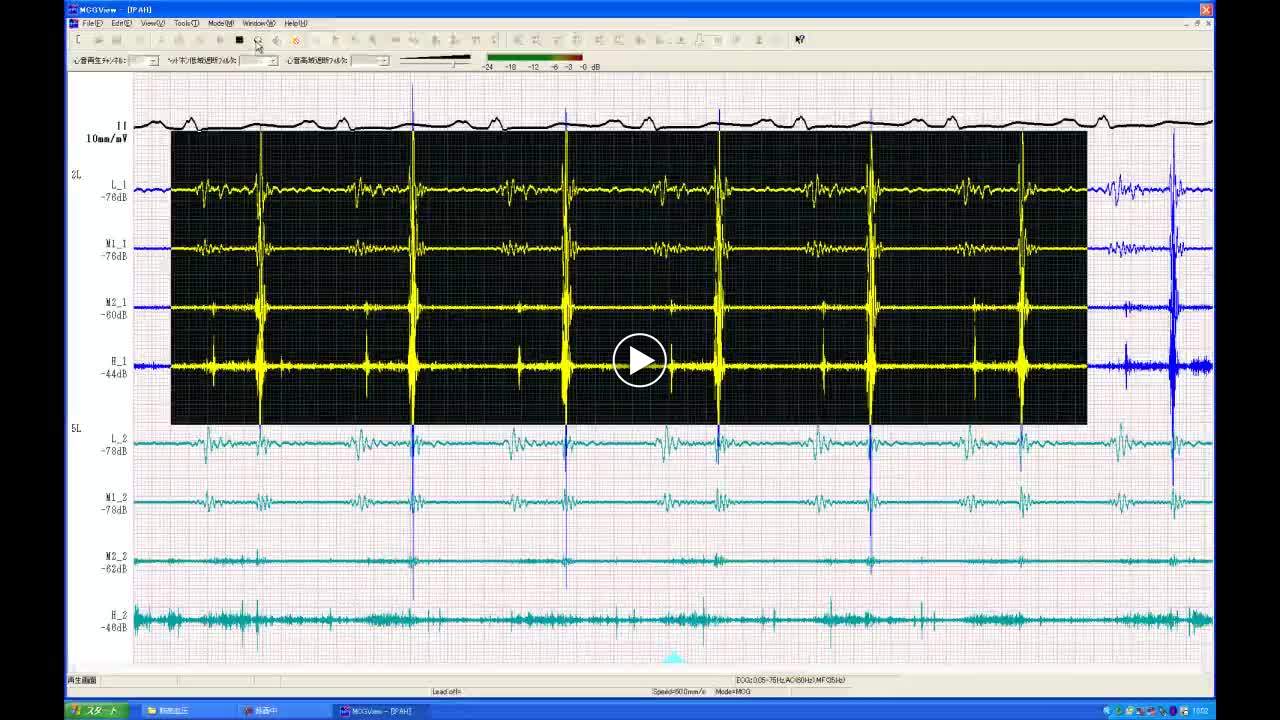Image resolution: width=1280 pixels, height=720 pixels.
Task: Click the black stop button in toolbar
Action: pos(239,40)
